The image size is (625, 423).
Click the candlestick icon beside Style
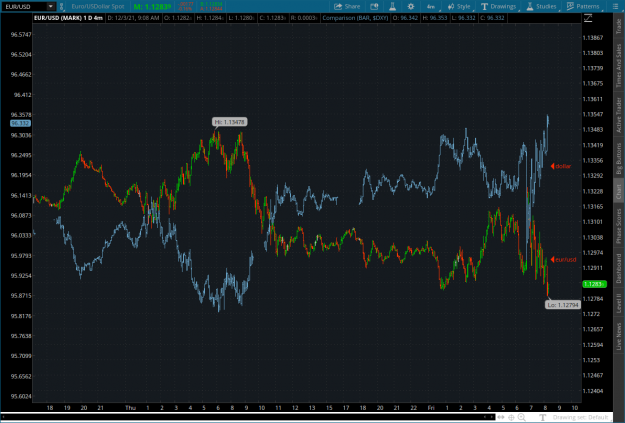(451, 6)
